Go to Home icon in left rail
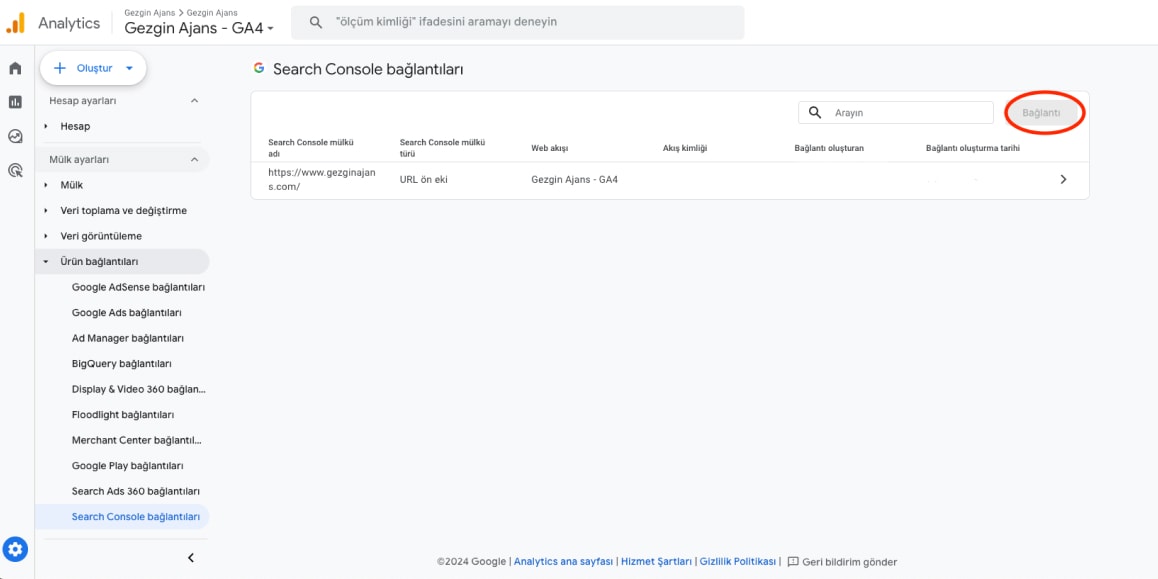The height and width of the screenshot is (579, 1158). tap(16, 69)
